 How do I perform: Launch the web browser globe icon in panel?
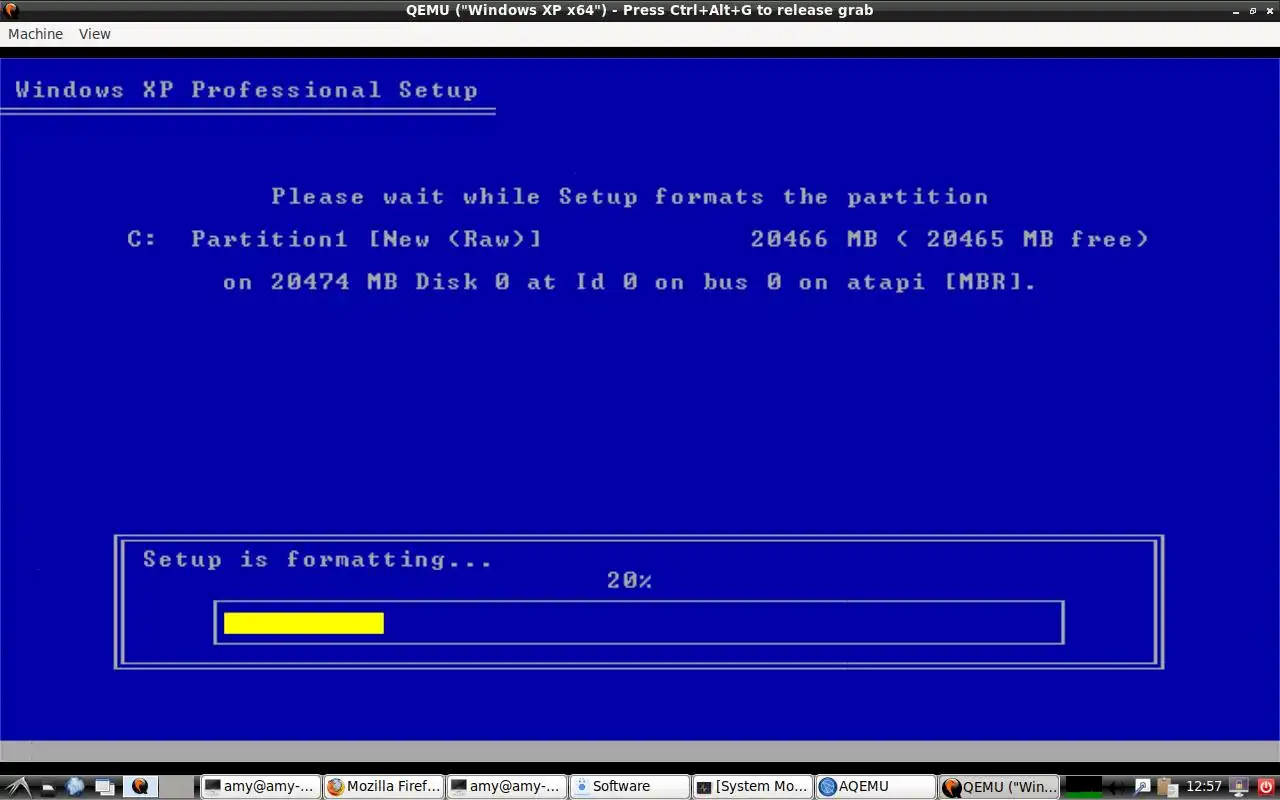(74, 787)
